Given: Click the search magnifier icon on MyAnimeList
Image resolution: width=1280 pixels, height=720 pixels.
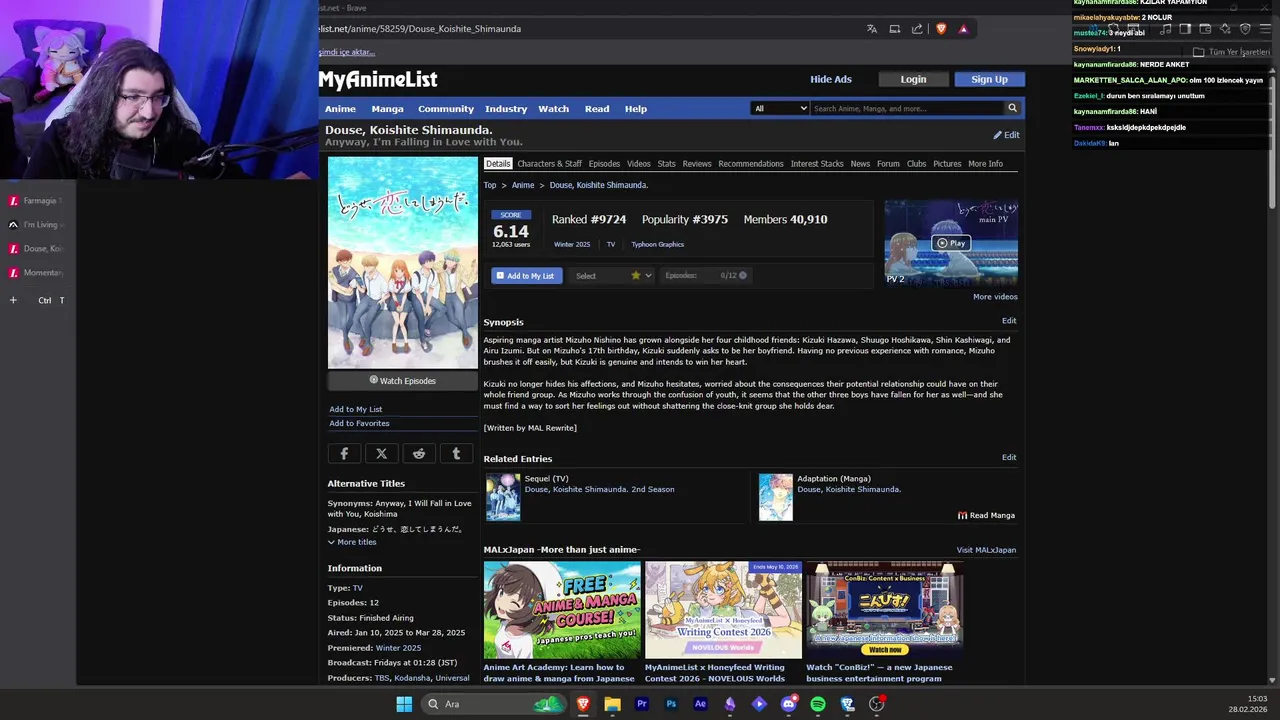Looking at the screenshot, I should pyautogui.click(x=1012, y=108).
